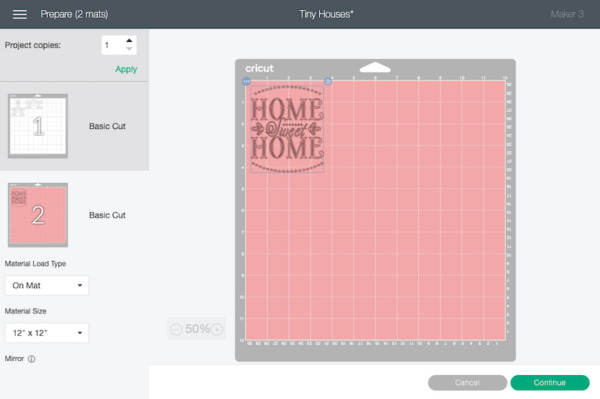The image size is (600, 399).
Task: Open the Material Size dropdown
Action: click(x=47, y=333)
